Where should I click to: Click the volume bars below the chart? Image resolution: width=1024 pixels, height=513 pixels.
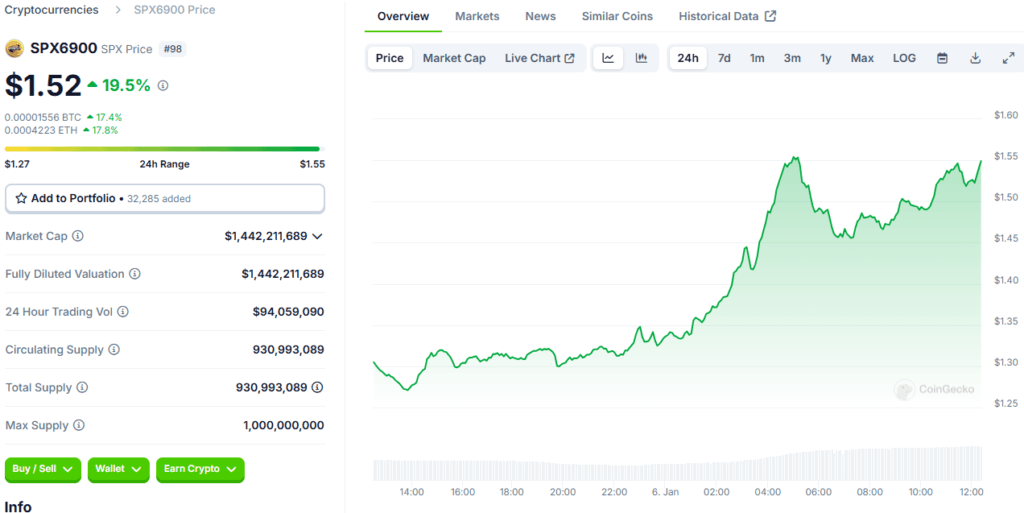(677, 464)
